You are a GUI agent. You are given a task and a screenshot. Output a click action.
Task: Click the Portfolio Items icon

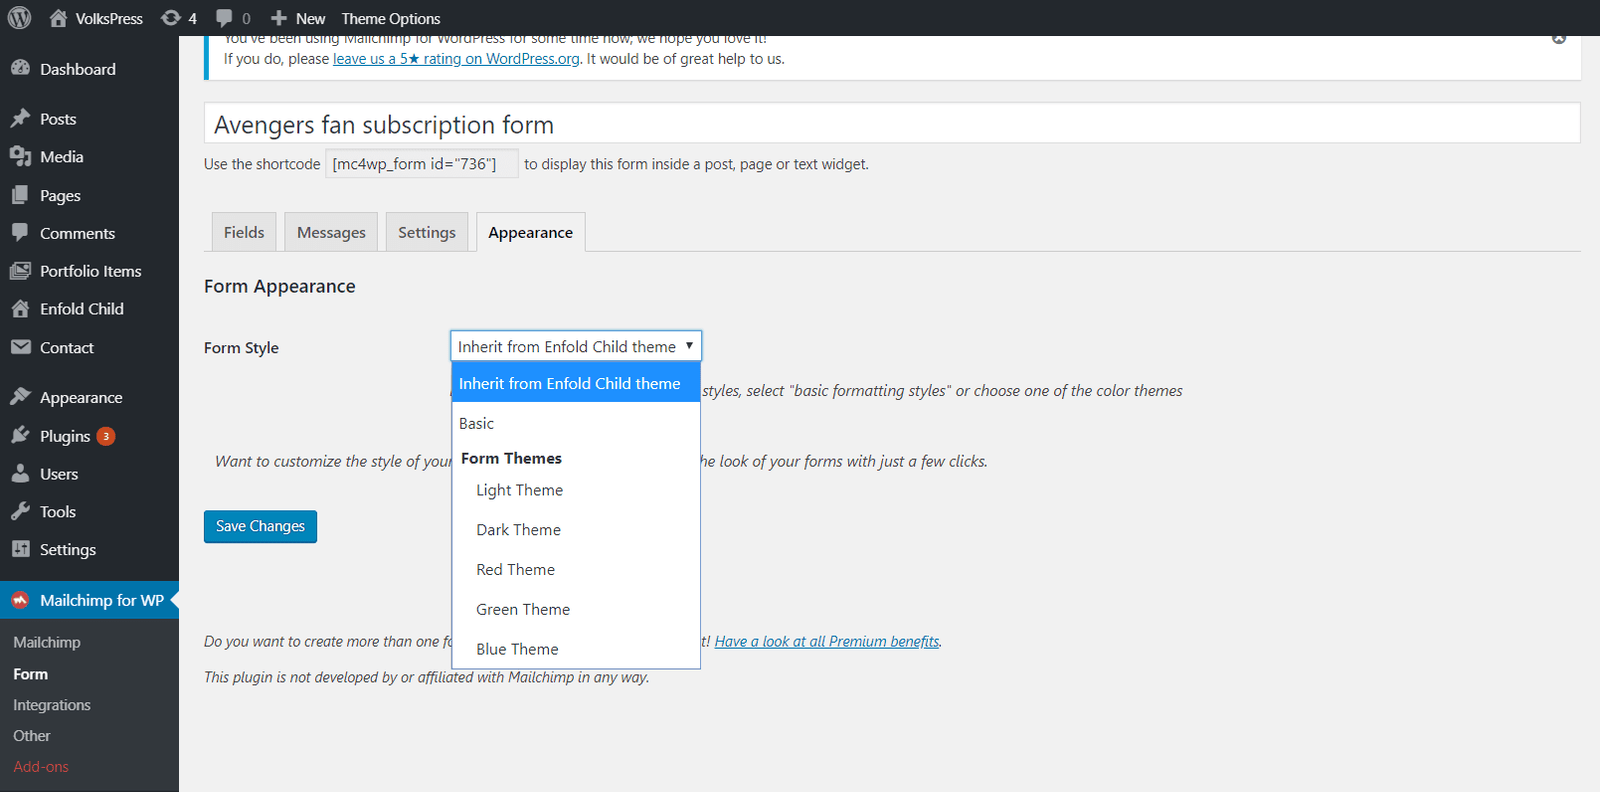pyautogui.click(x=20, y=270)
